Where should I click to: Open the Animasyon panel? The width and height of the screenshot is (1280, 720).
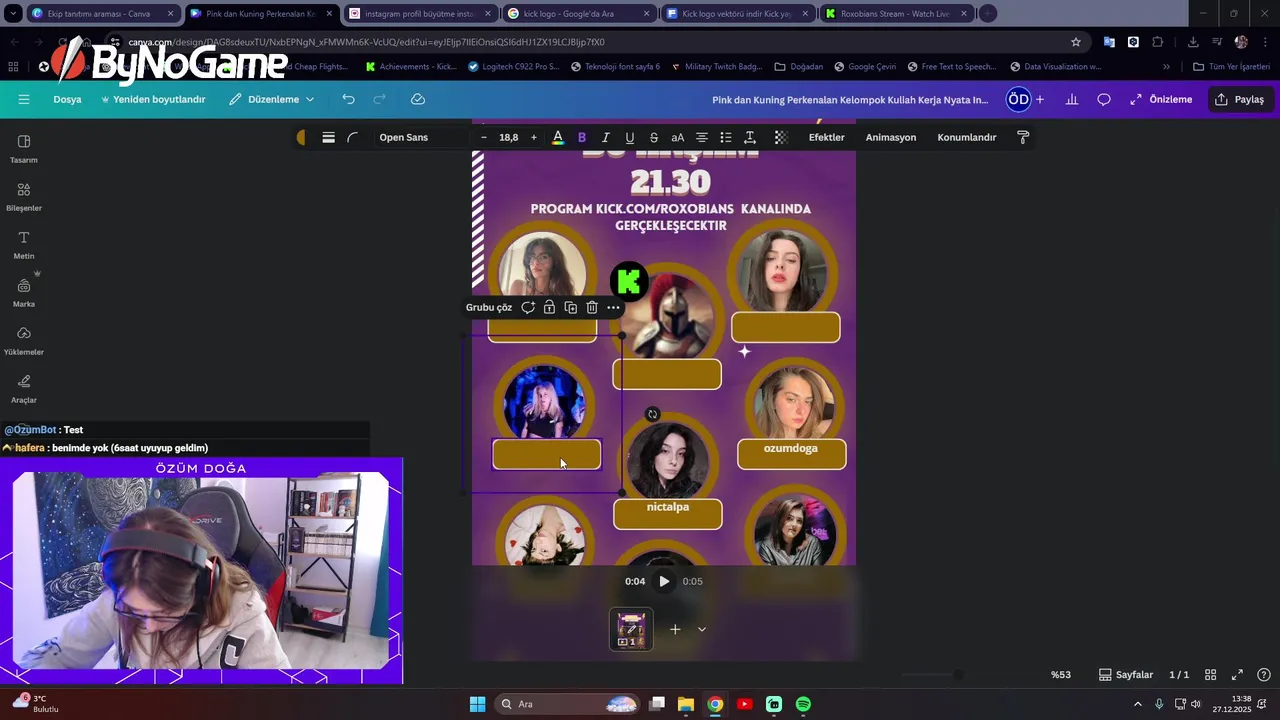pyautogui.click(x=891, y=137)
